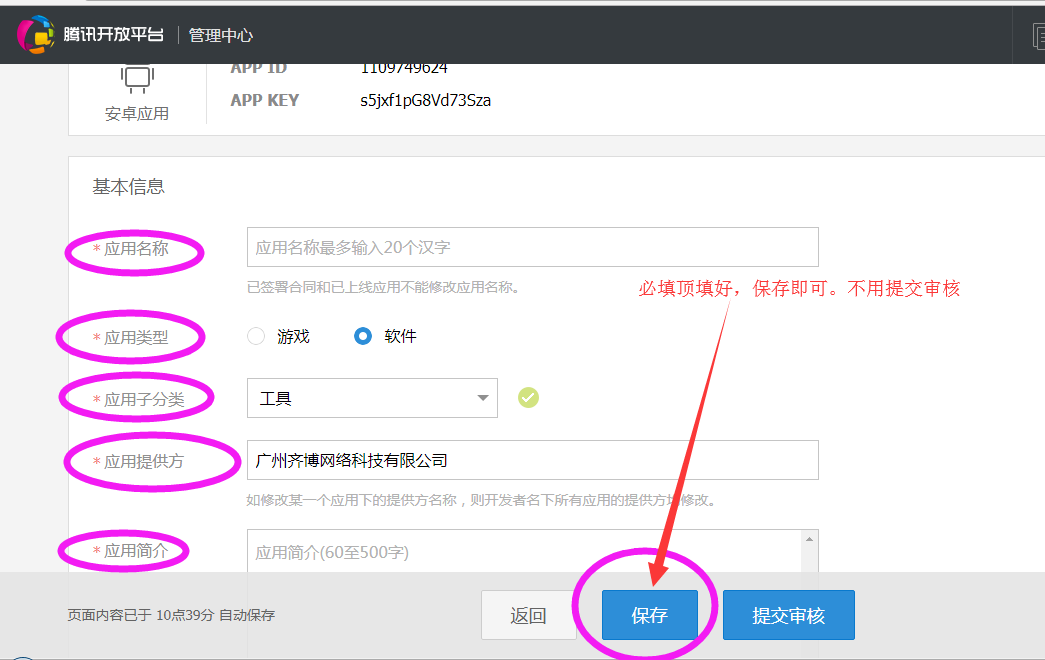The height and width of the screenshot is (660, 1045).
Task: Click the green validation checkmark icon
Action: coord(528,398)
